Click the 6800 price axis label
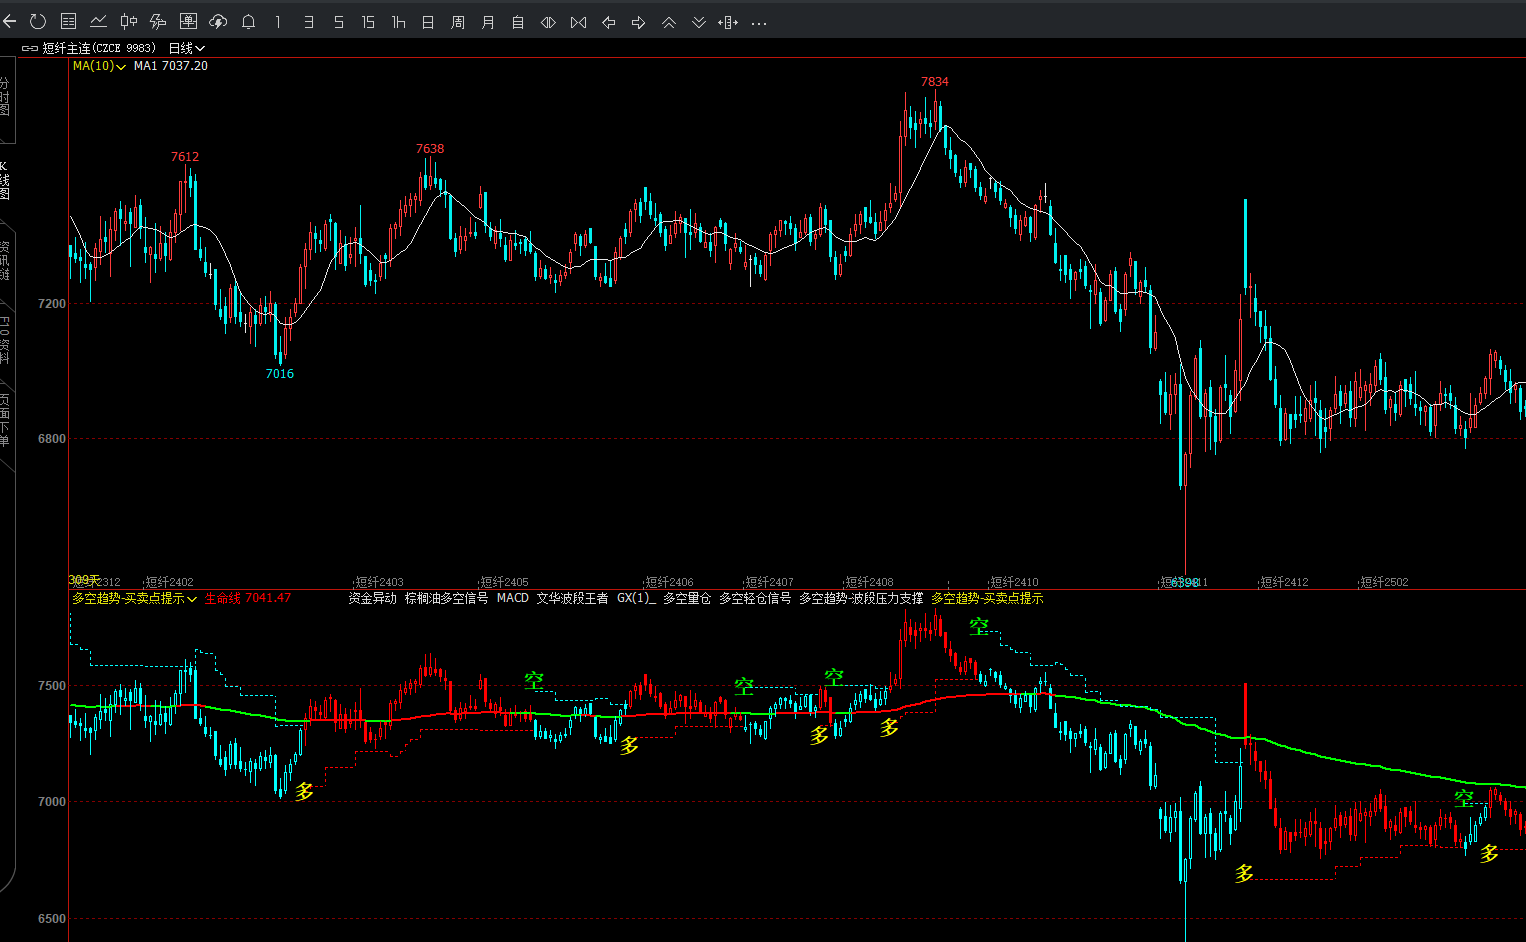Screen dimensions: 1526x942 [52, 439]
